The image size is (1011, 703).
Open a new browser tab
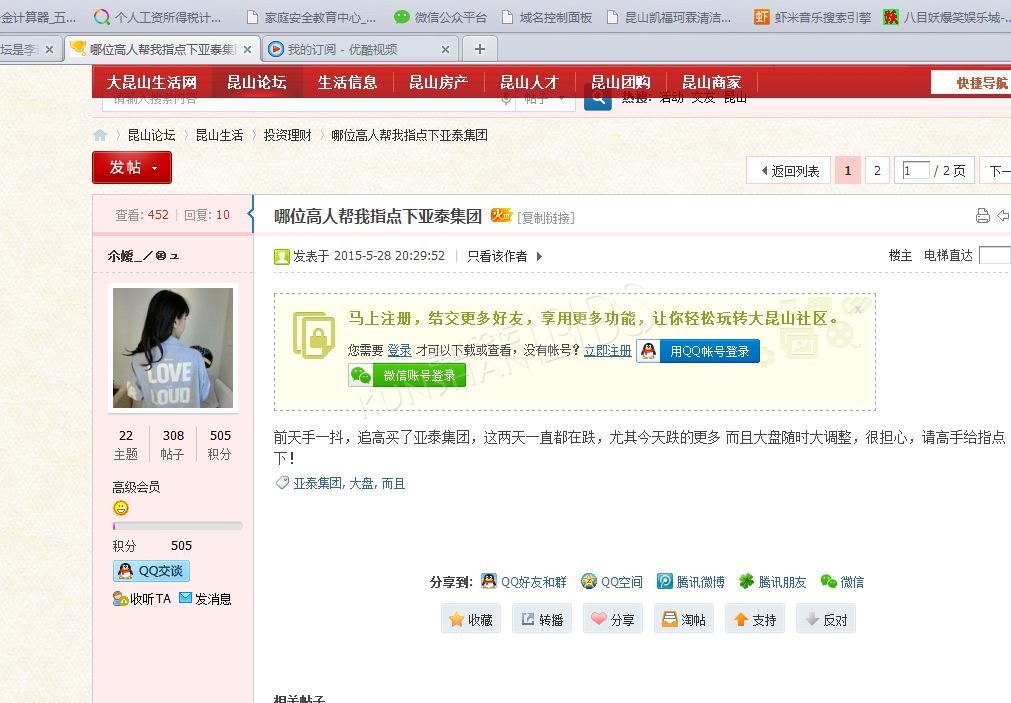479,49
